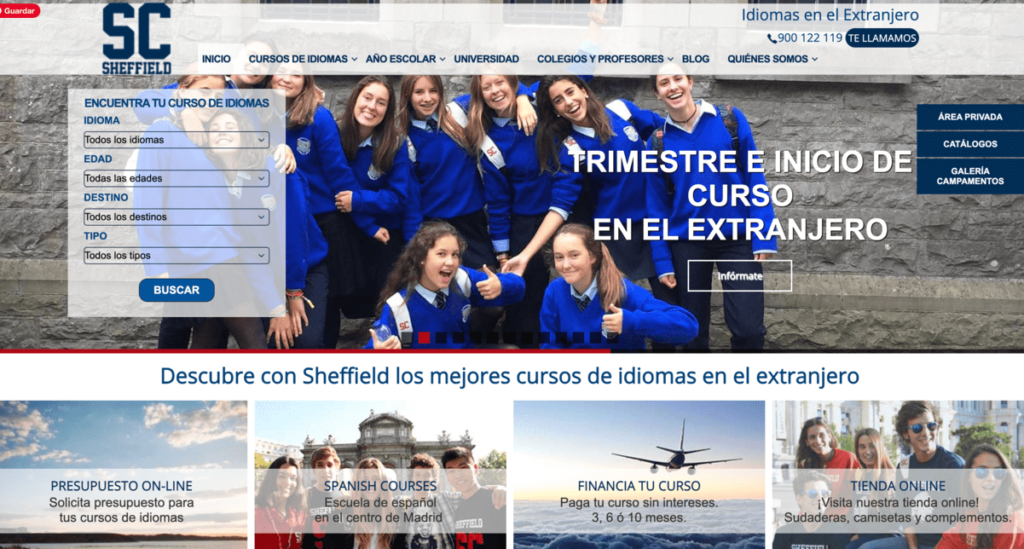1024x549 pixels.
Task: Open ÁREA PRIVADA side tab
Action: [970, 117]
